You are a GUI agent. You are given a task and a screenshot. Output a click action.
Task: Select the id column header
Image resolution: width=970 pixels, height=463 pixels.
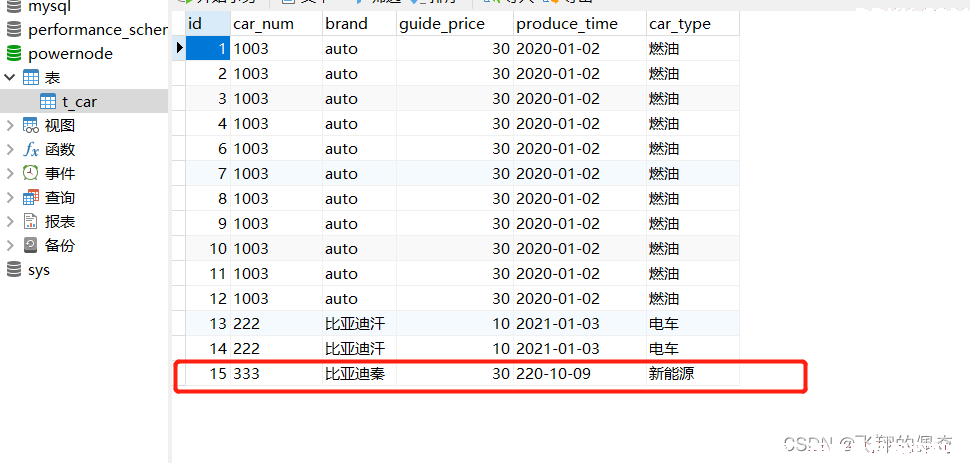pos(208,24)
